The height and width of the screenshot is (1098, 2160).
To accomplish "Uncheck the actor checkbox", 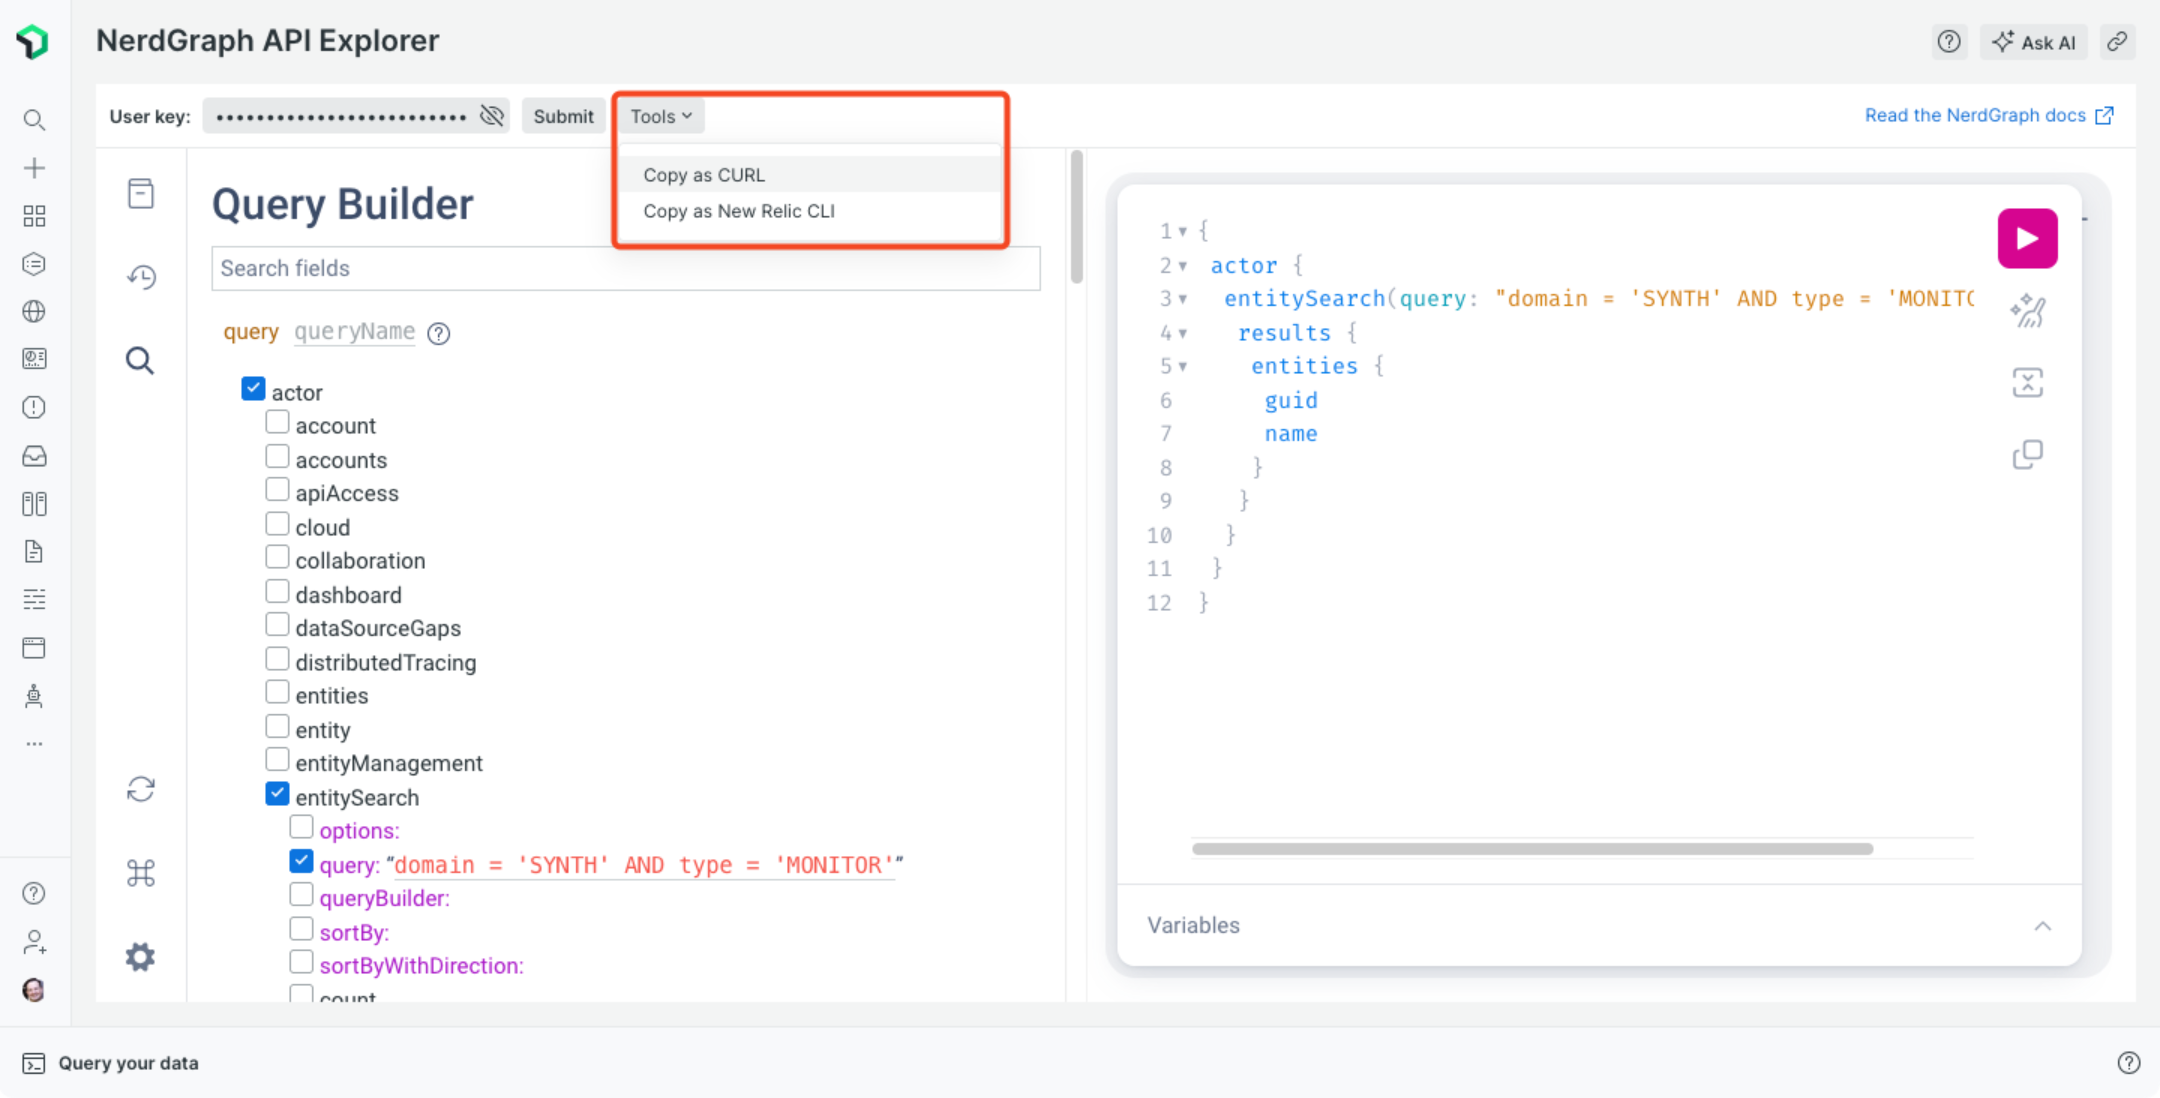I will [253, 389].
